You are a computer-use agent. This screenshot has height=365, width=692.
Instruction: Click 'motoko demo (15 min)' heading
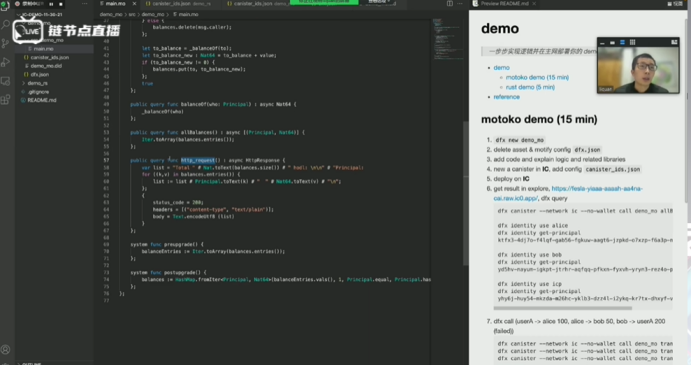pyautogui.click(x=539, y=119)
